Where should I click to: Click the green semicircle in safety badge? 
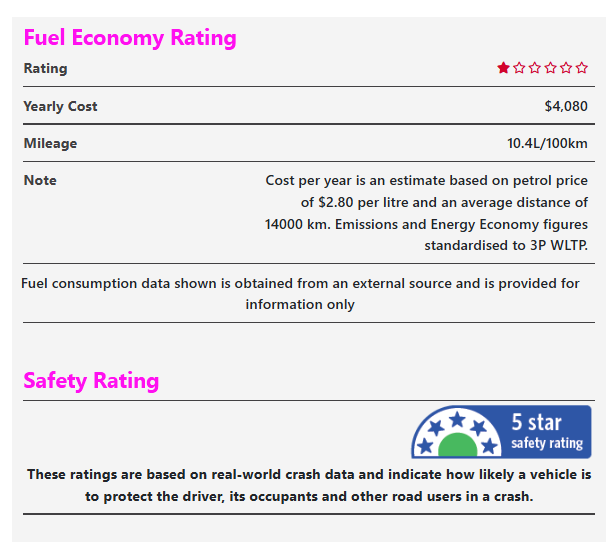456,446
